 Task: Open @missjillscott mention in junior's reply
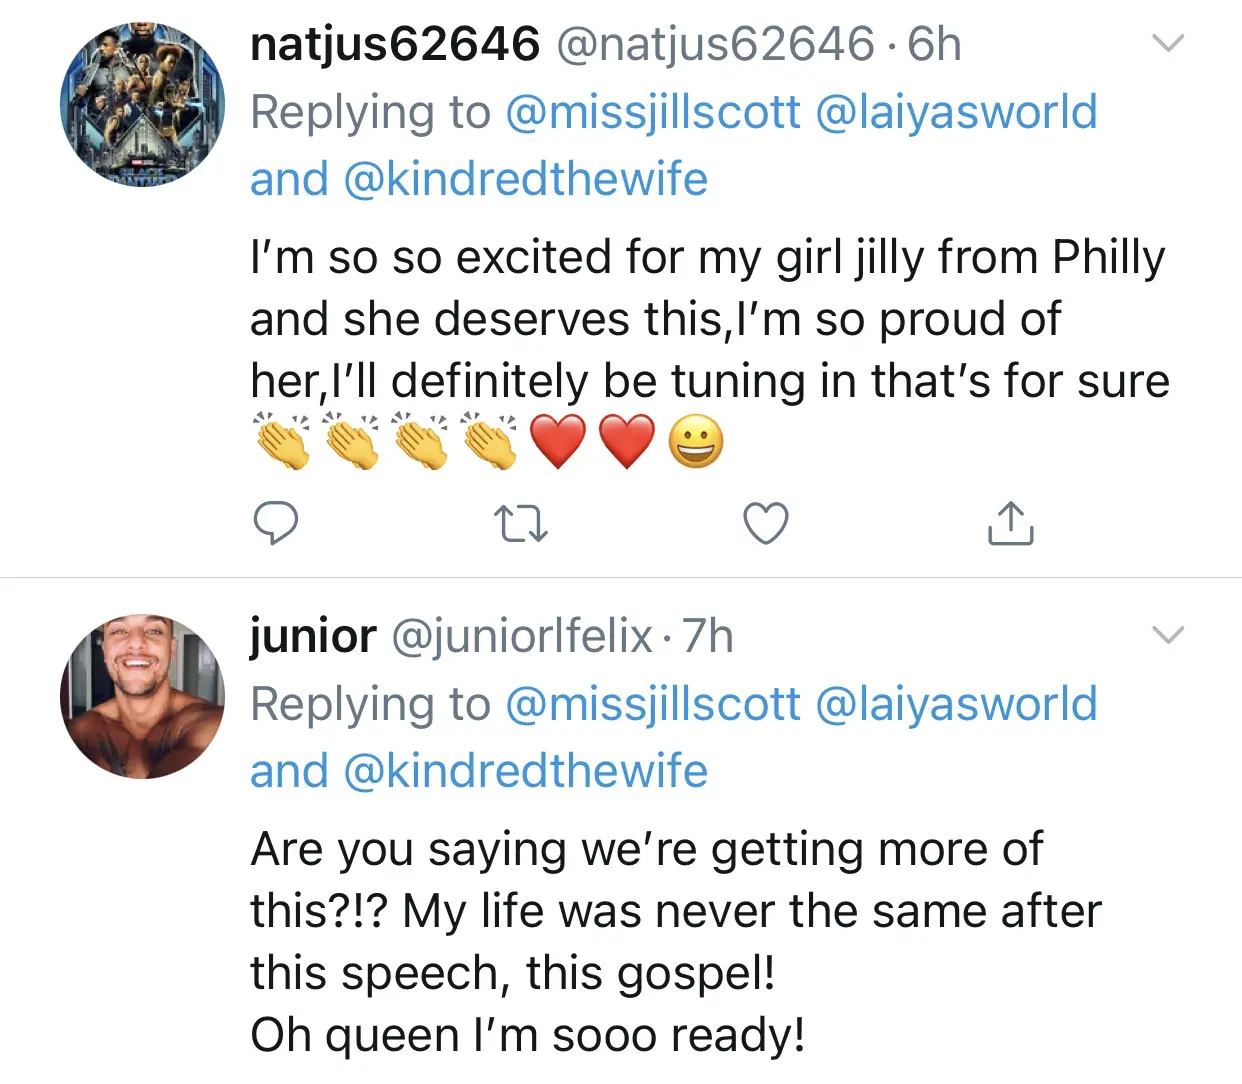click(653, 704)
